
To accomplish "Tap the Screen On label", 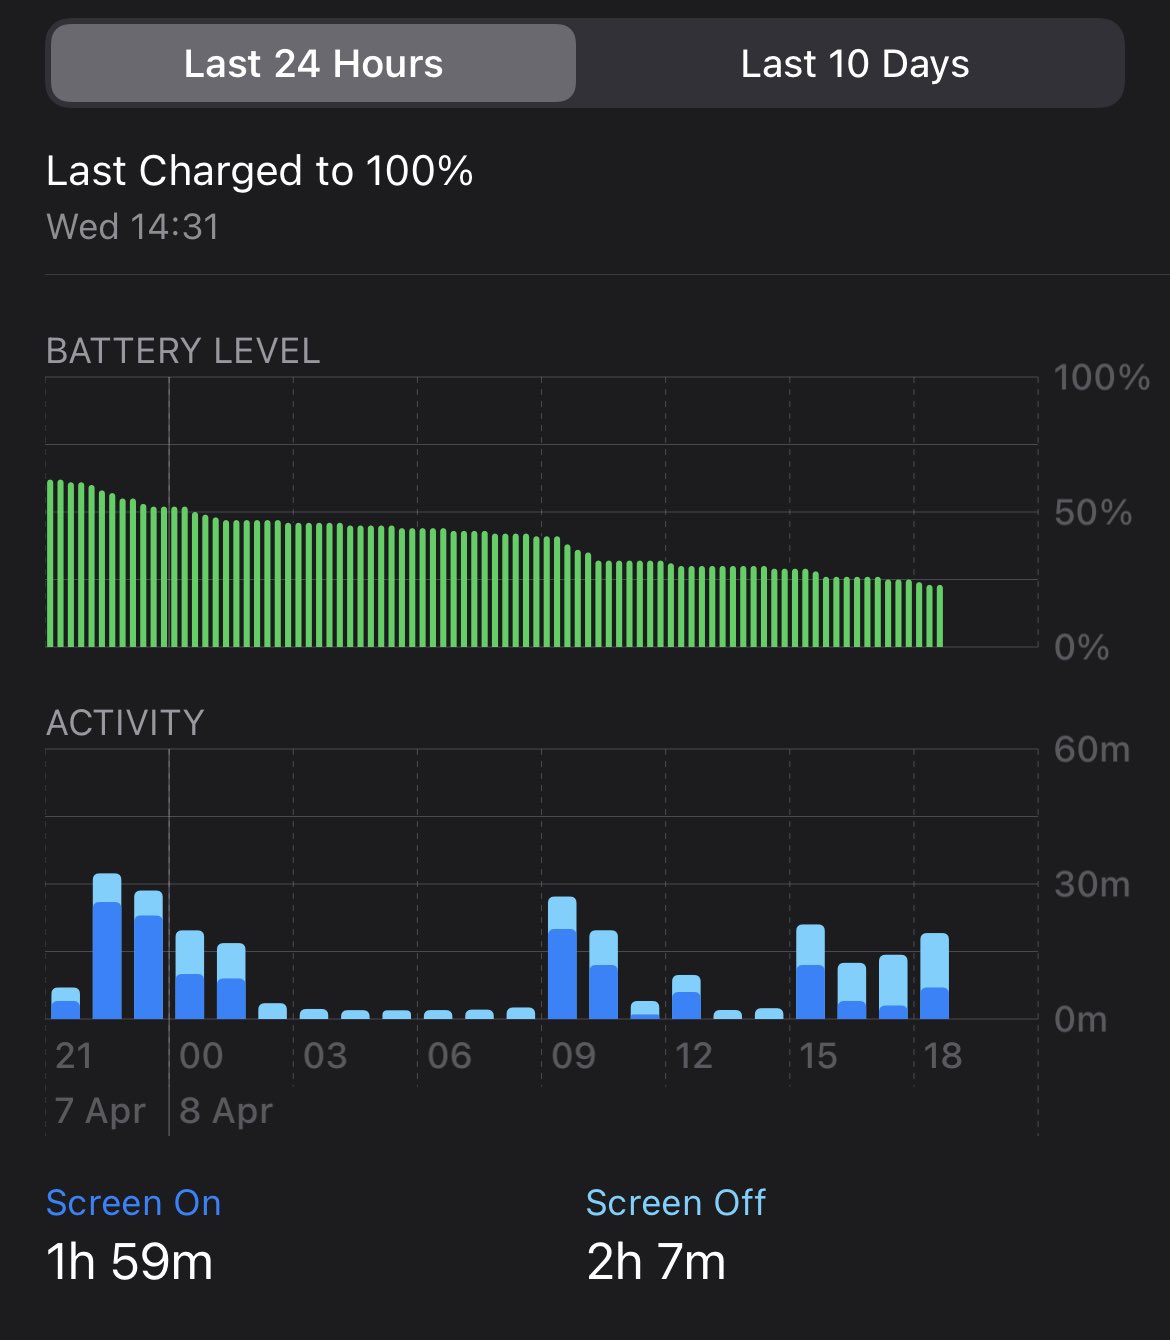I will (133, 1203).
